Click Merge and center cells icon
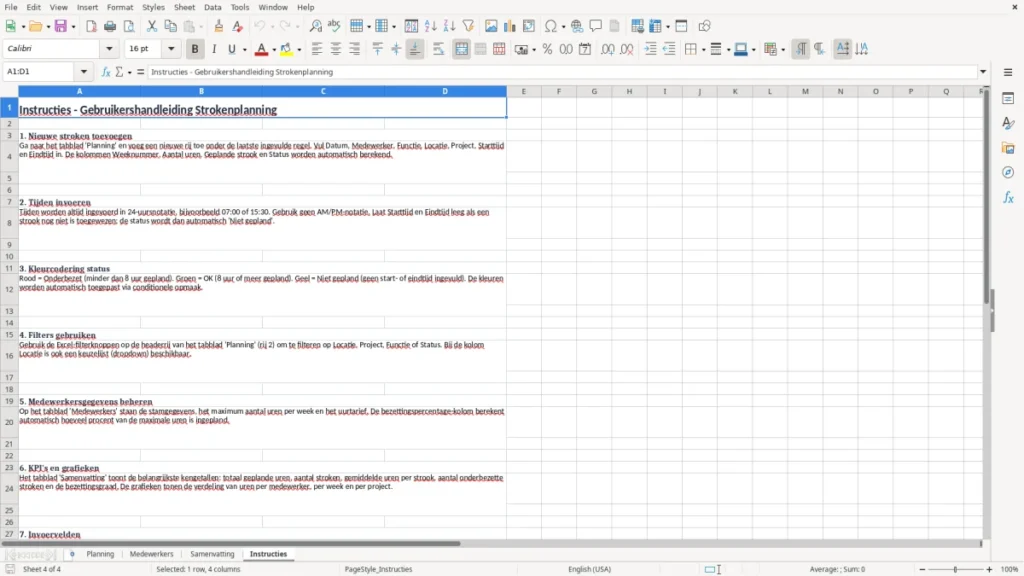 [x=462, y=49]
